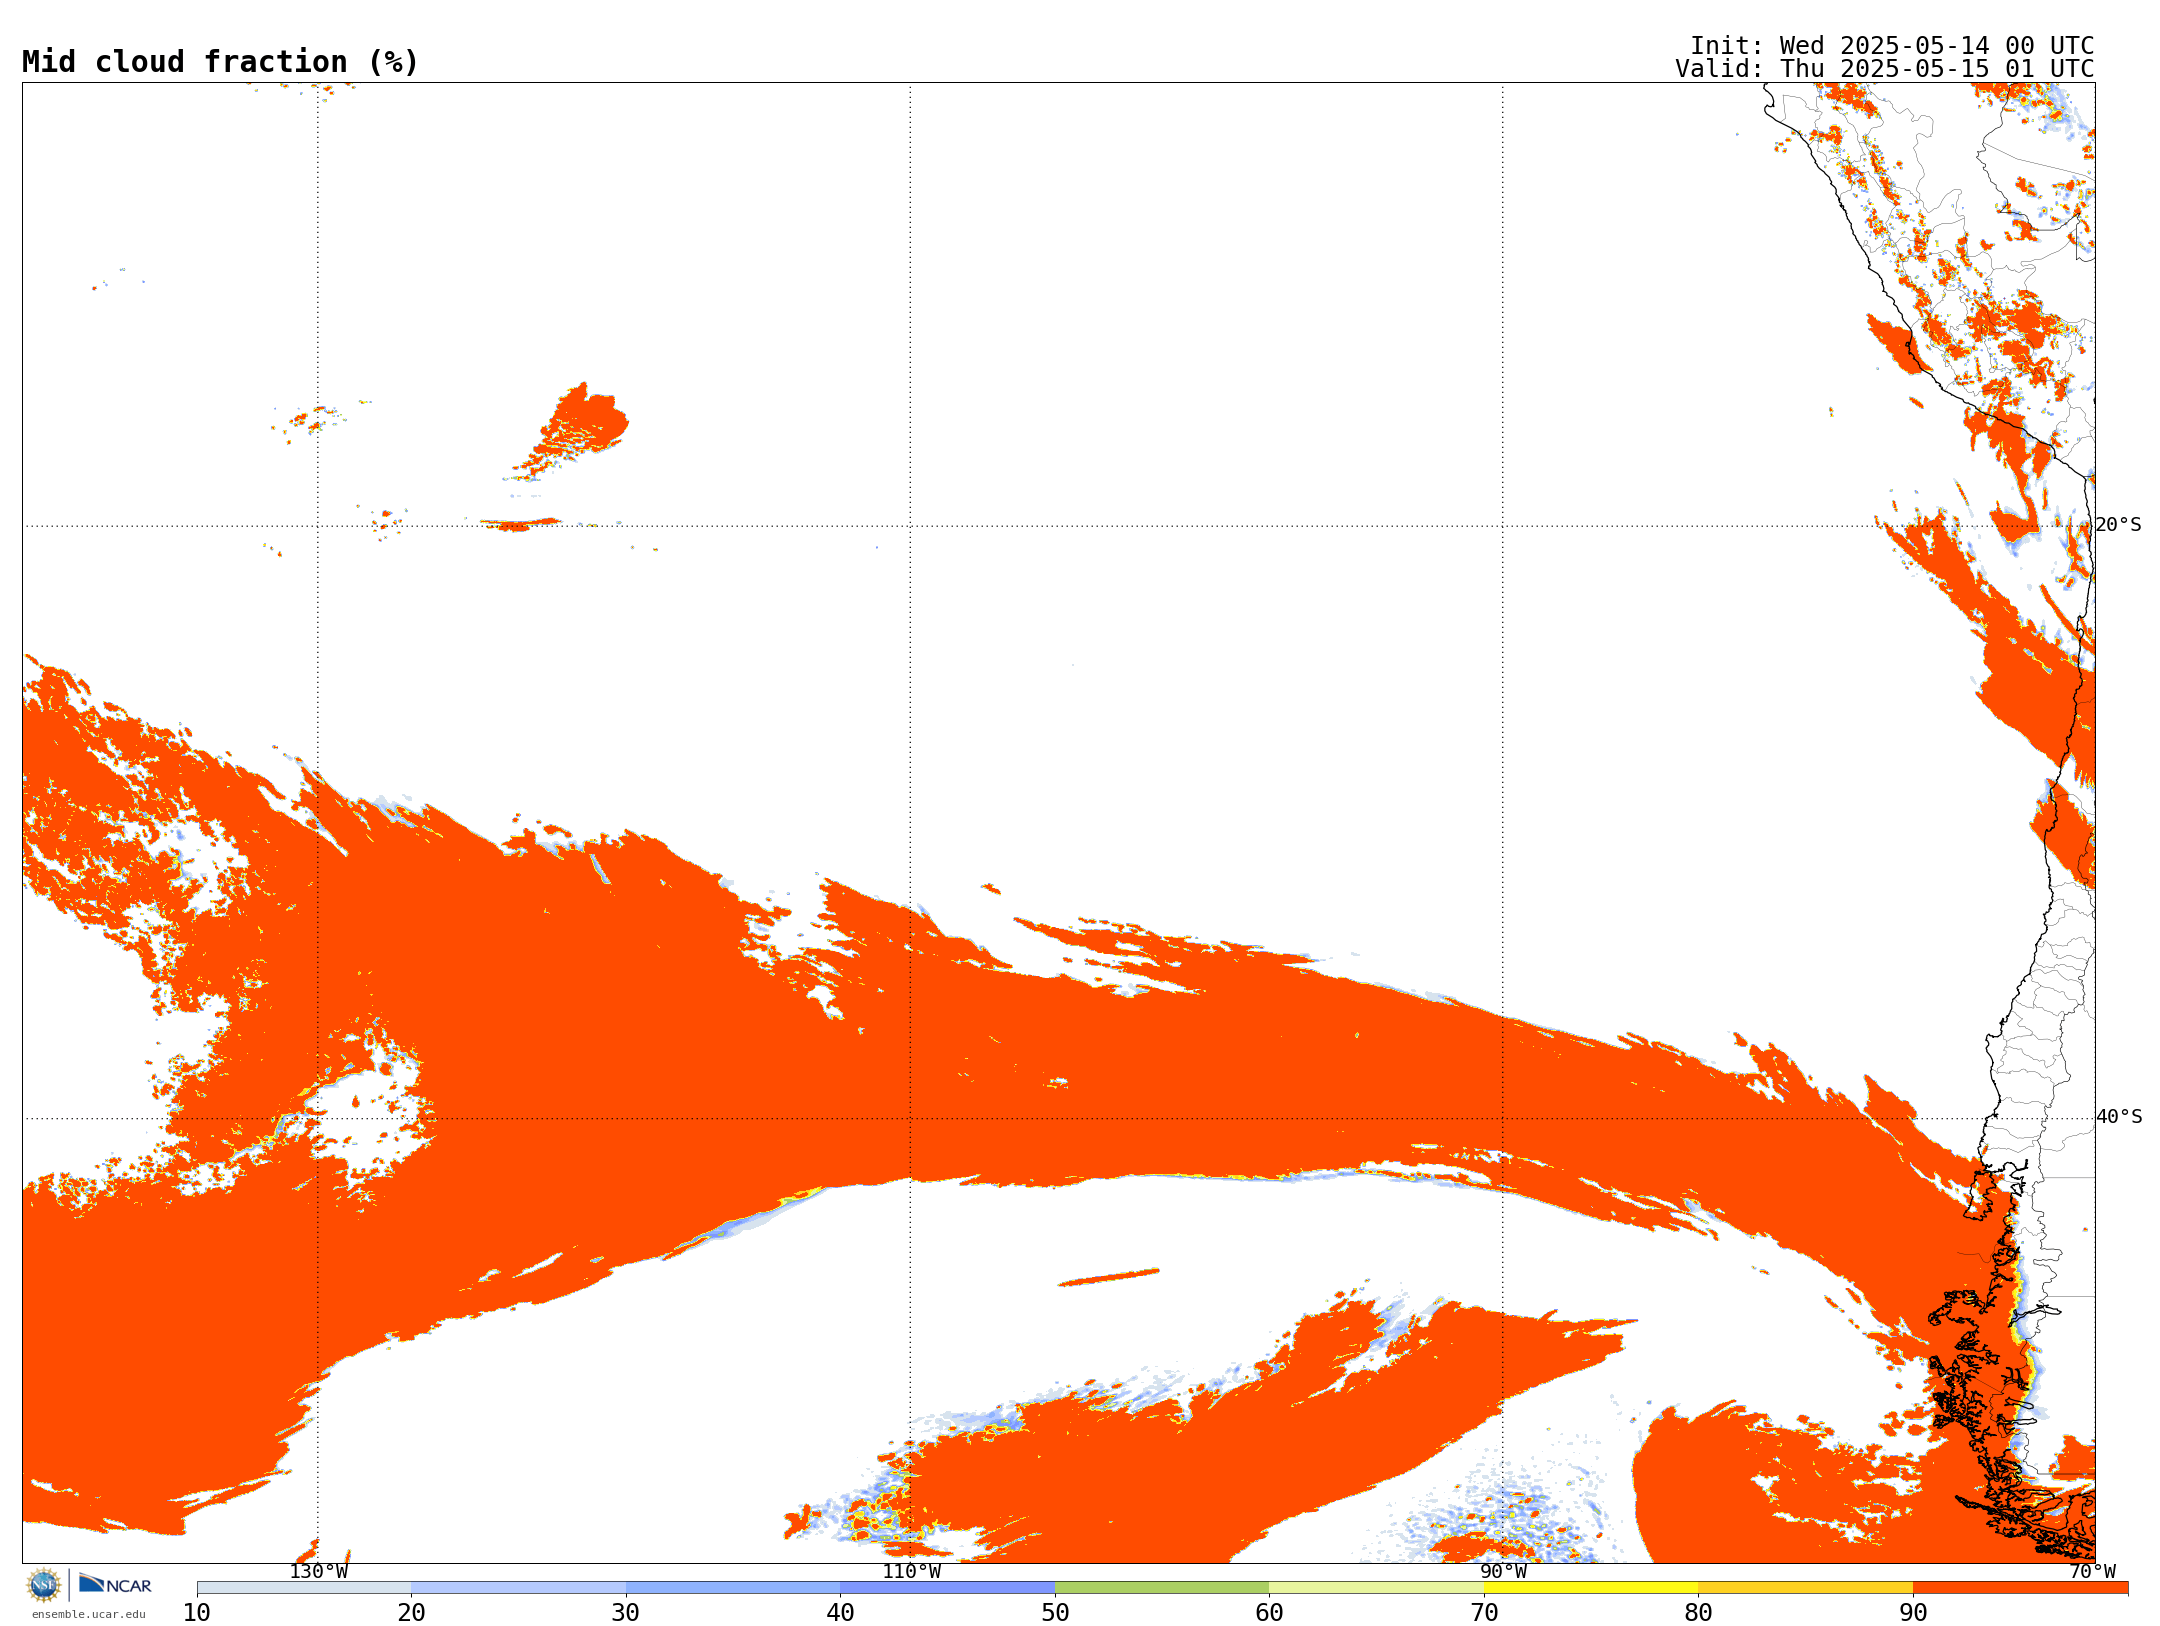The image size is (2160, 1626).
Task: Click colorbar tick label 70
Action: [1484, 1613]
